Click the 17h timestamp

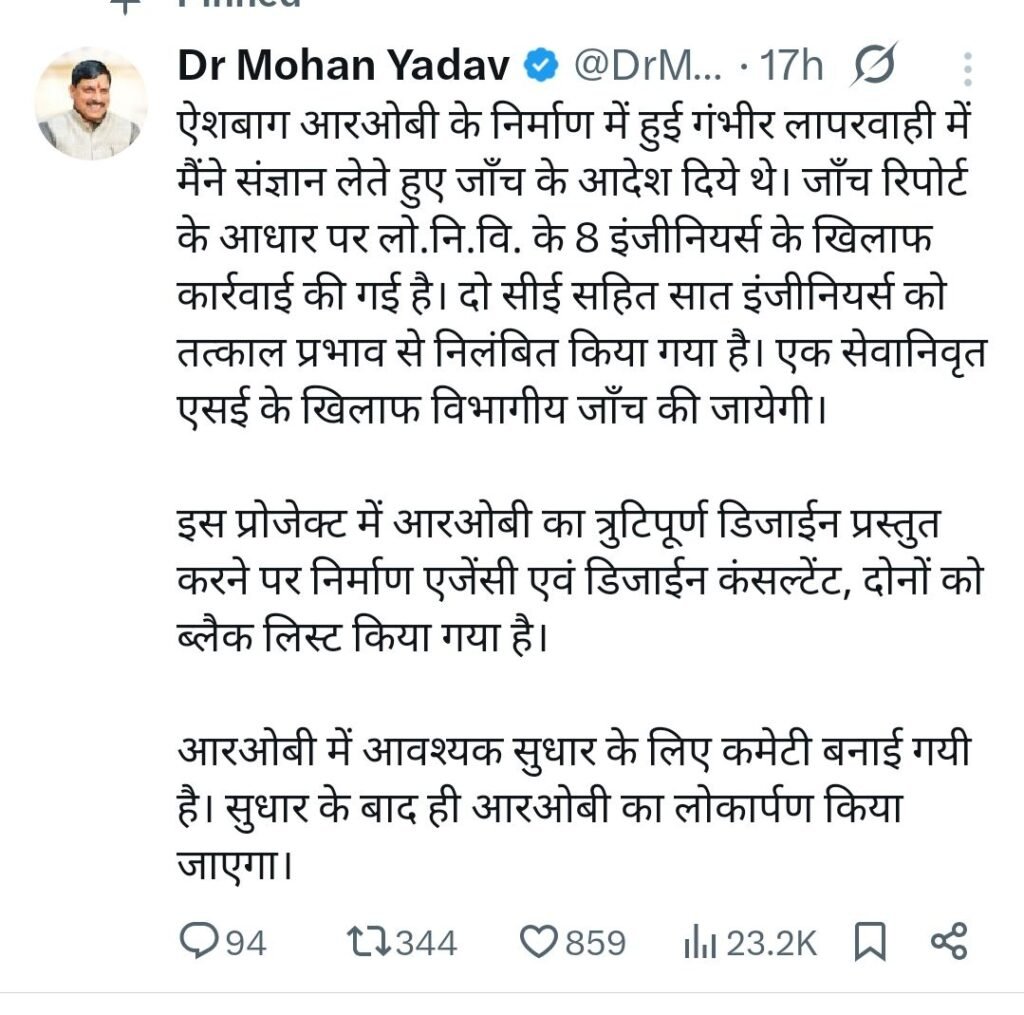[x=792, y=67]
